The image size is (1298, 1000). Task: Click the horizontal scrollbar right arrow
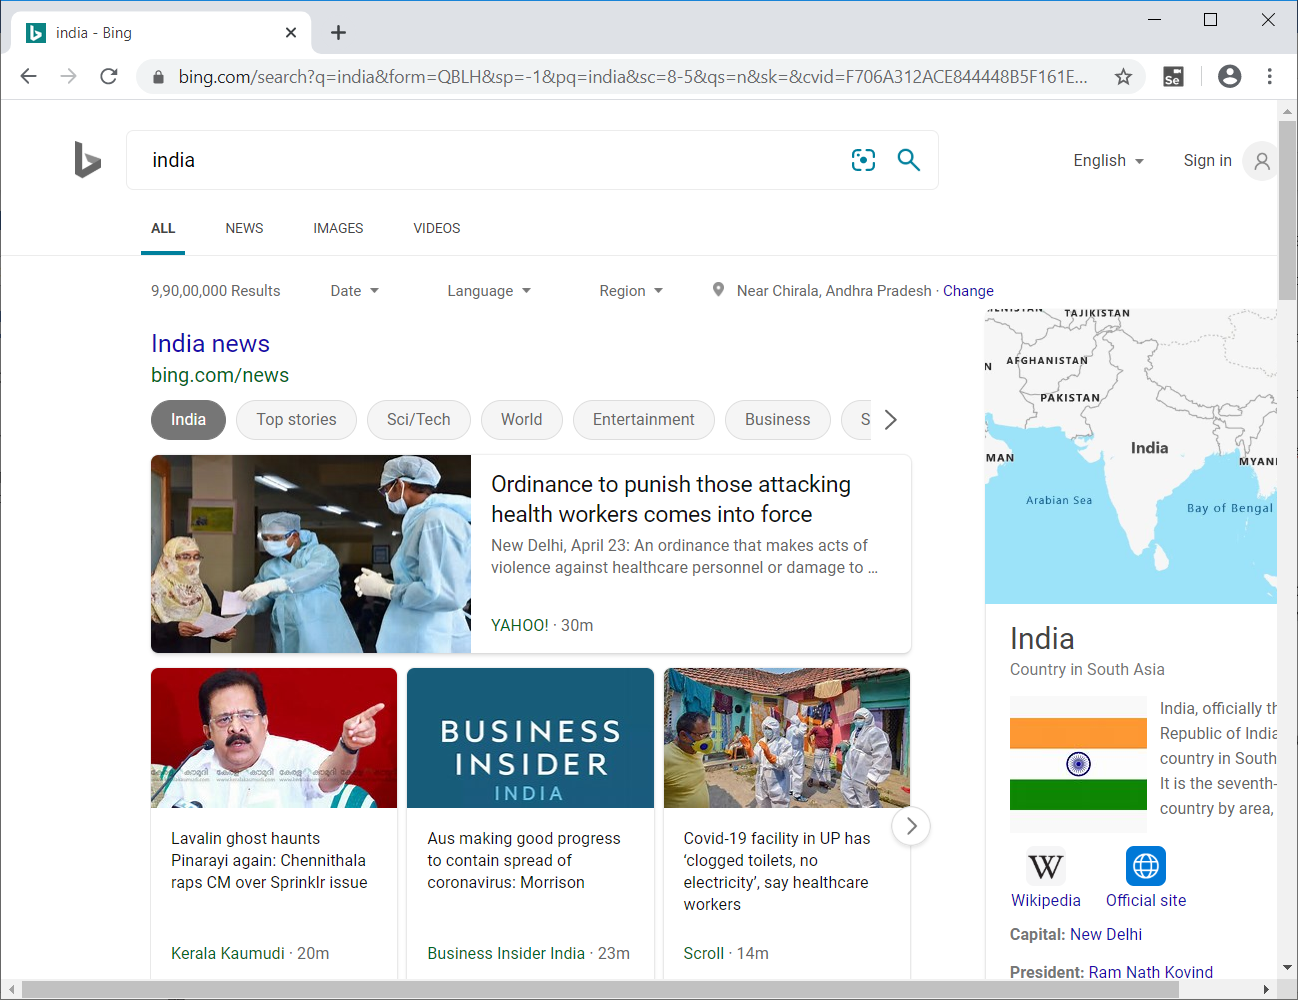click(1266, 990)
